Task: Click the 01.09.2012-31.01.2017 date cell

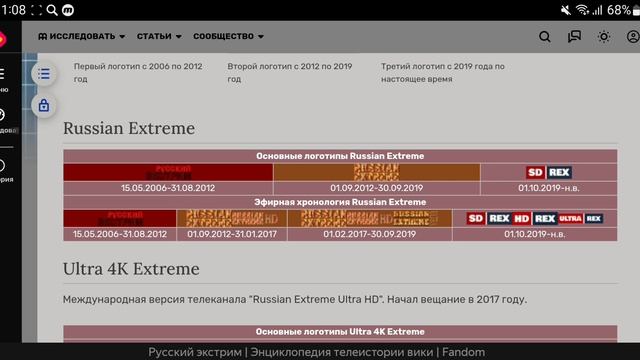Action: [232, 234]
